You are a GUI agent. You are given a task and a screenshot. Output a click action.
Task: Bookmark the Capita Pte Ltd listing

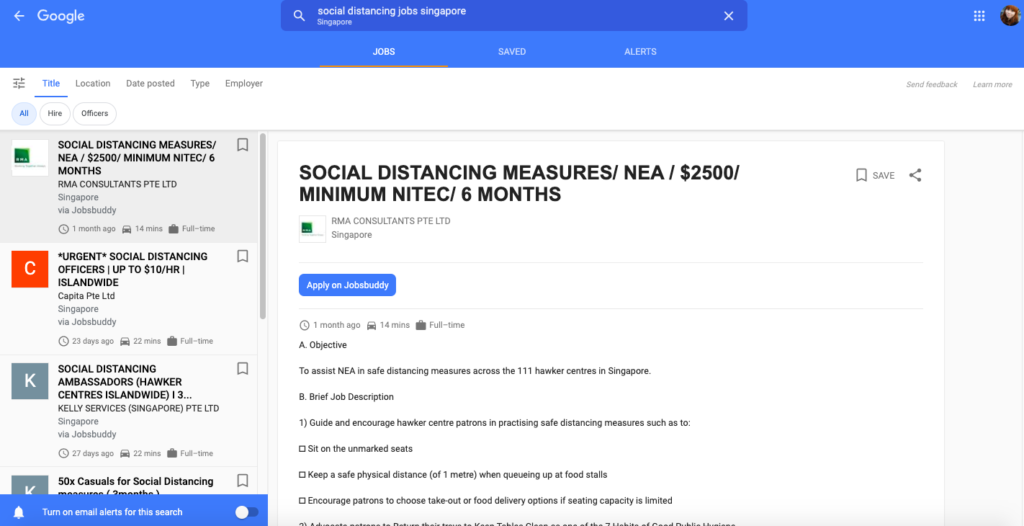(242, 256)
